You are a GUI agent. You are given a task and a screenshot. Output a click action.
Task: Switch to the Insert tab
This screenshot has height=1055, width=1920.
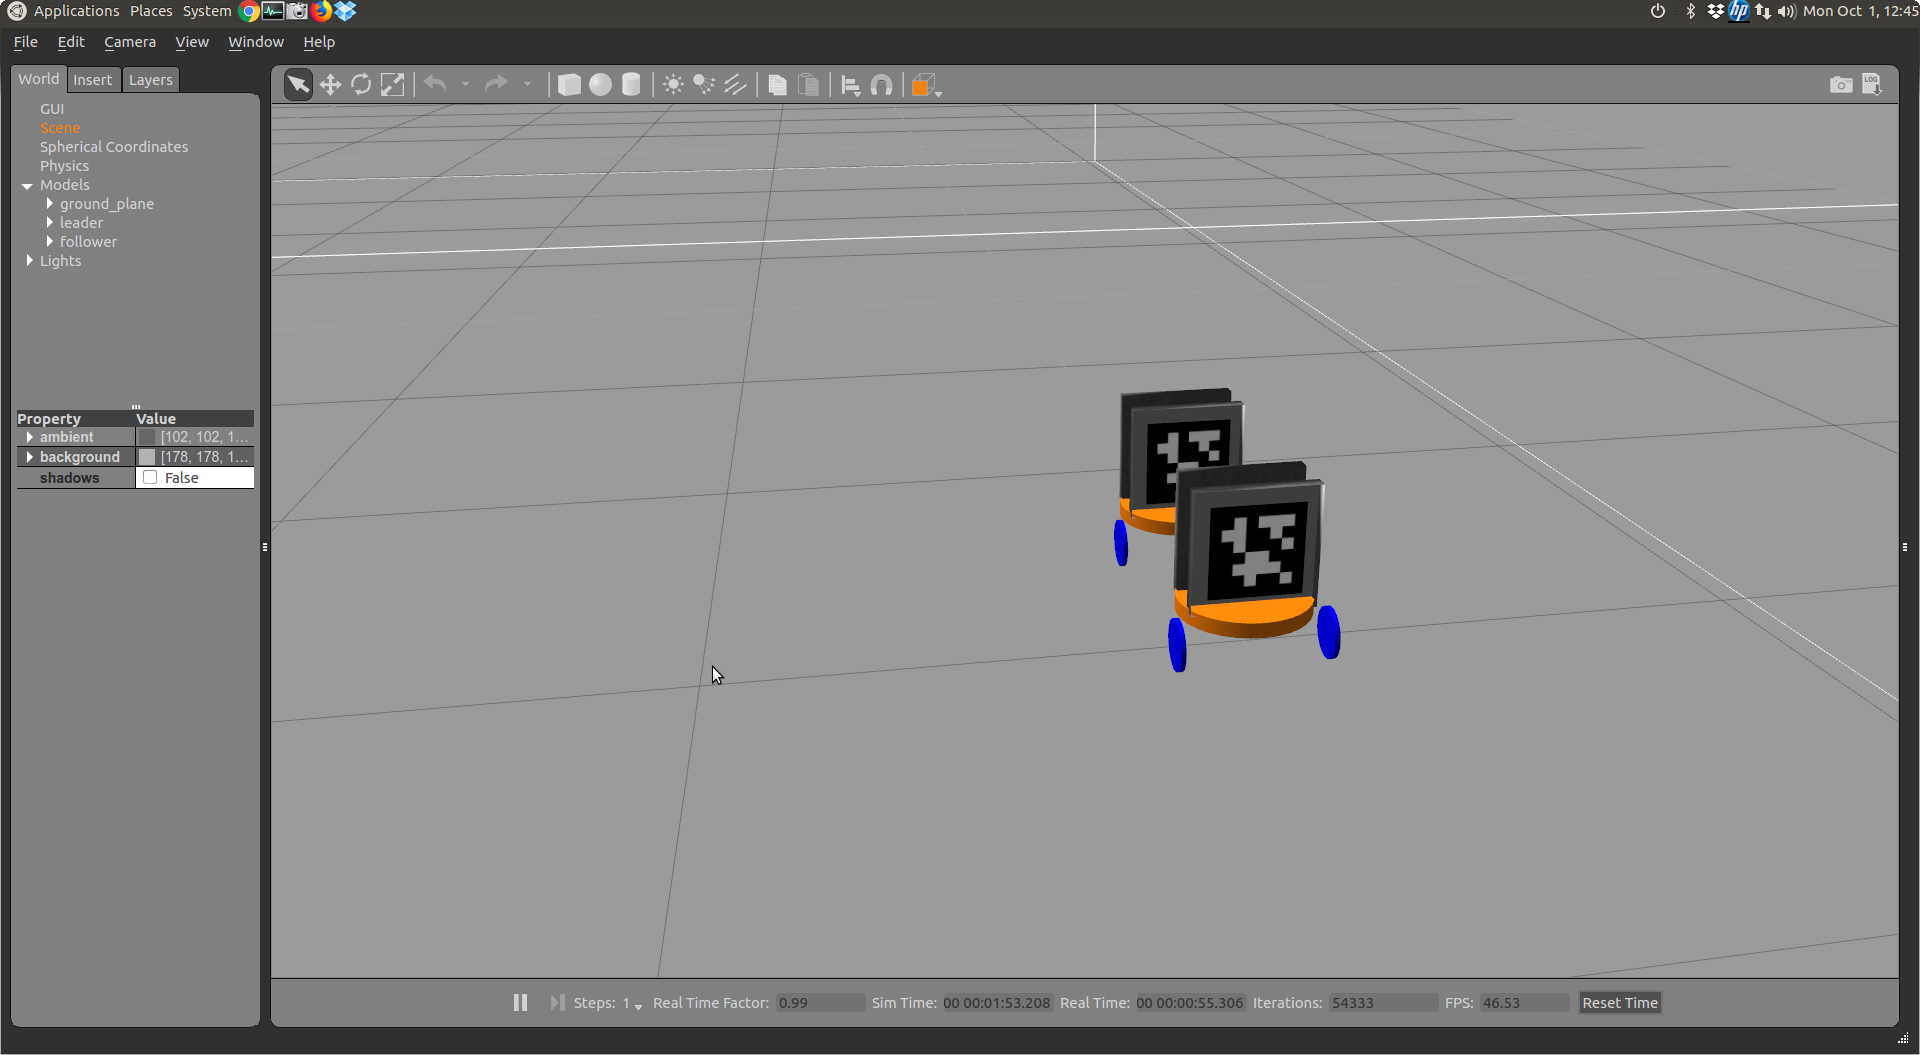click(x=93, y=80)
